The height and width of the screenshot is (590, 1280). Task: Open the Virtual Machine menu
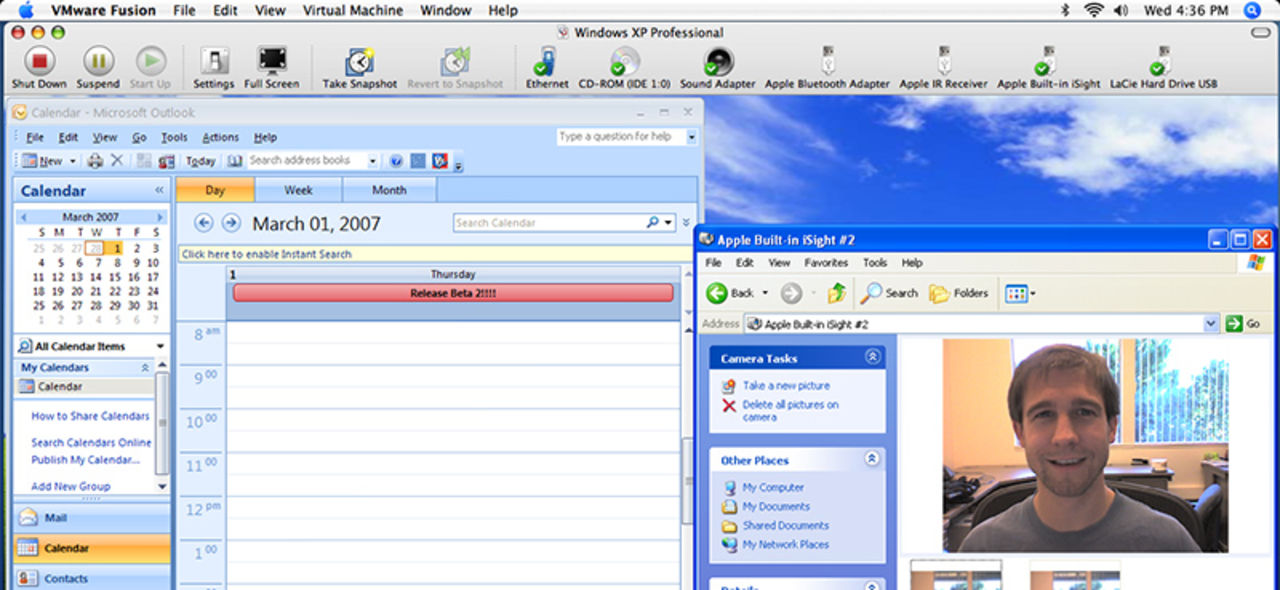352,10
